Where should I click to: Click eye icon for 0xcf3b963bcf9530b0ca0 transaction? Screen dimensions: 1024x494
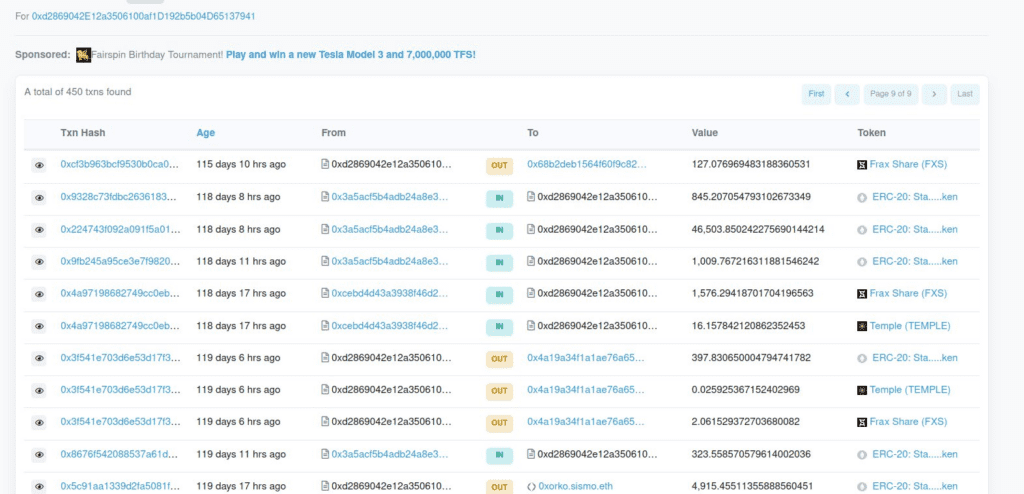click(39, 165)
